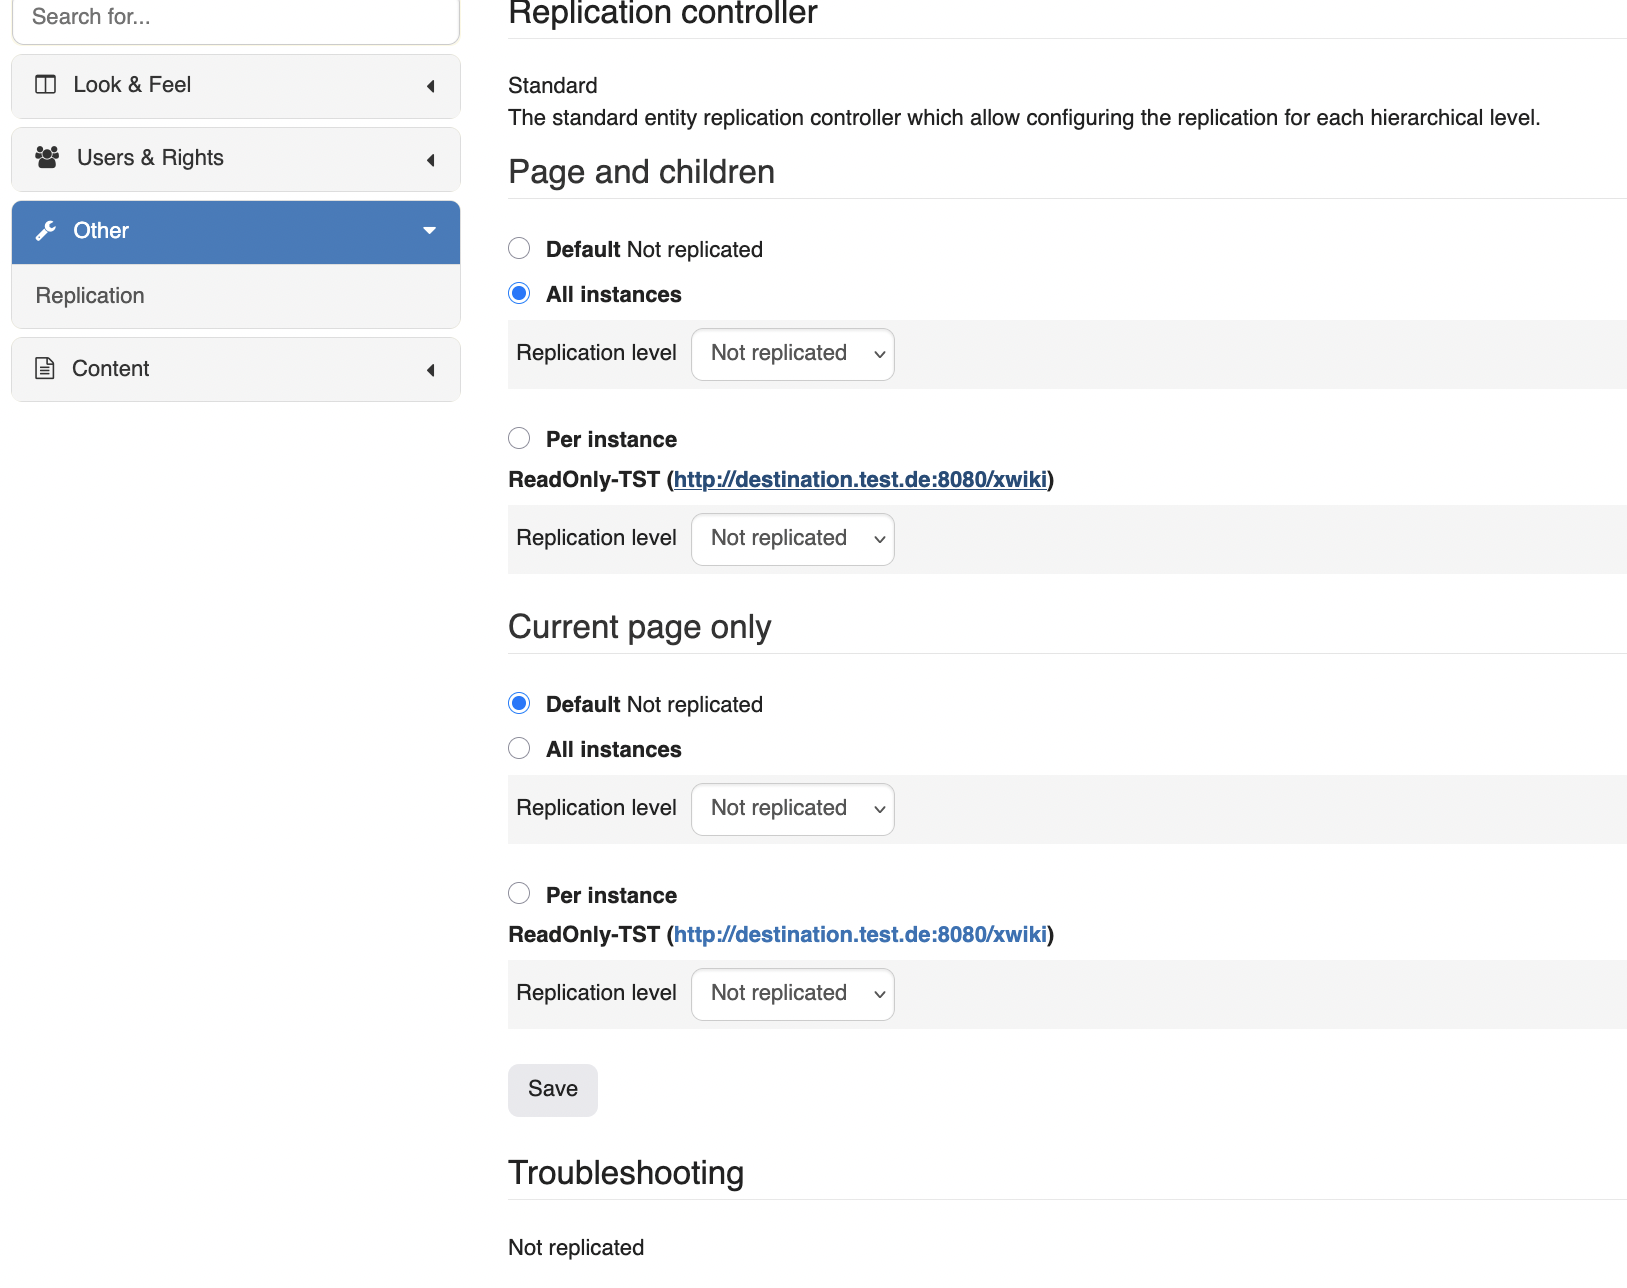The image size is (1627, 1288).
Task: Click the Save button
Action: coord(552,1089)
